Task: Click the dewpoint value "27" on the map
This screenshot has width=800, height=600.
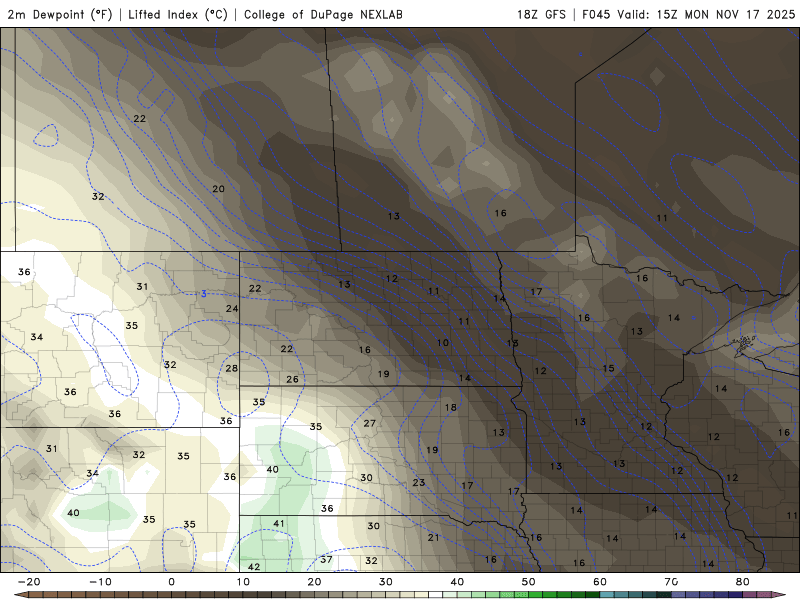Action: click(369, 423)
